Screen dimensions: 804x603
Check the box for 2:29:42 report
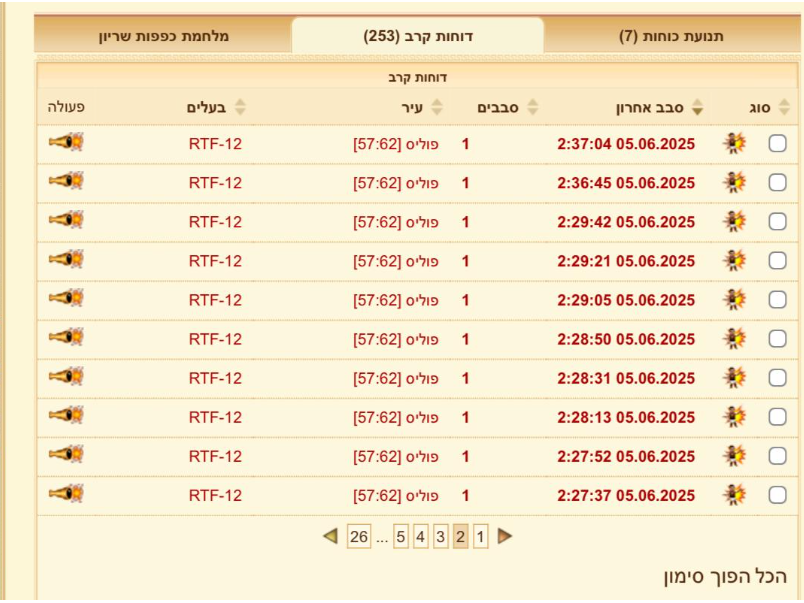coord(777,222)
